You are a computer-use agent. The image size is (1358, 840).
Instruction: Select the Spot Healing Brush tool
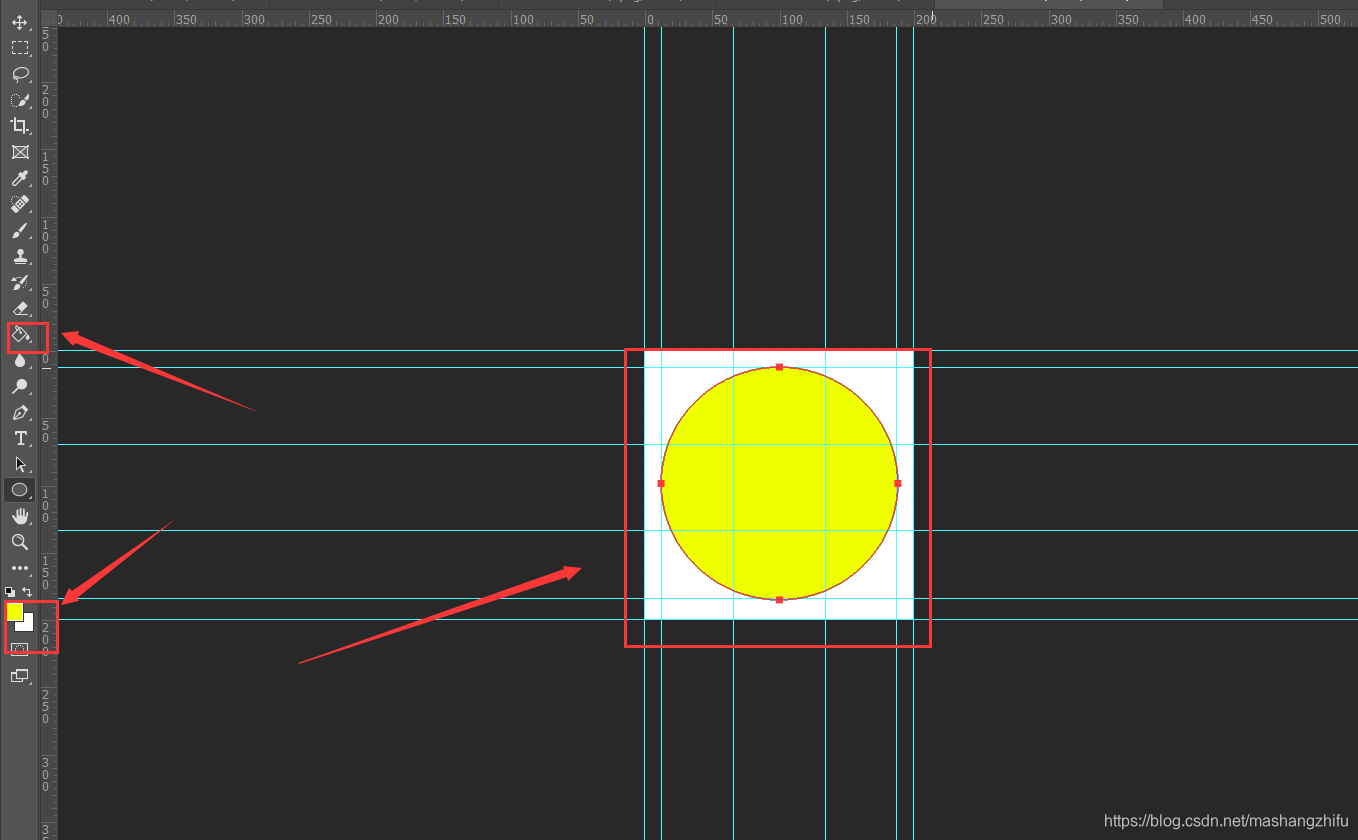click(19, 204)
